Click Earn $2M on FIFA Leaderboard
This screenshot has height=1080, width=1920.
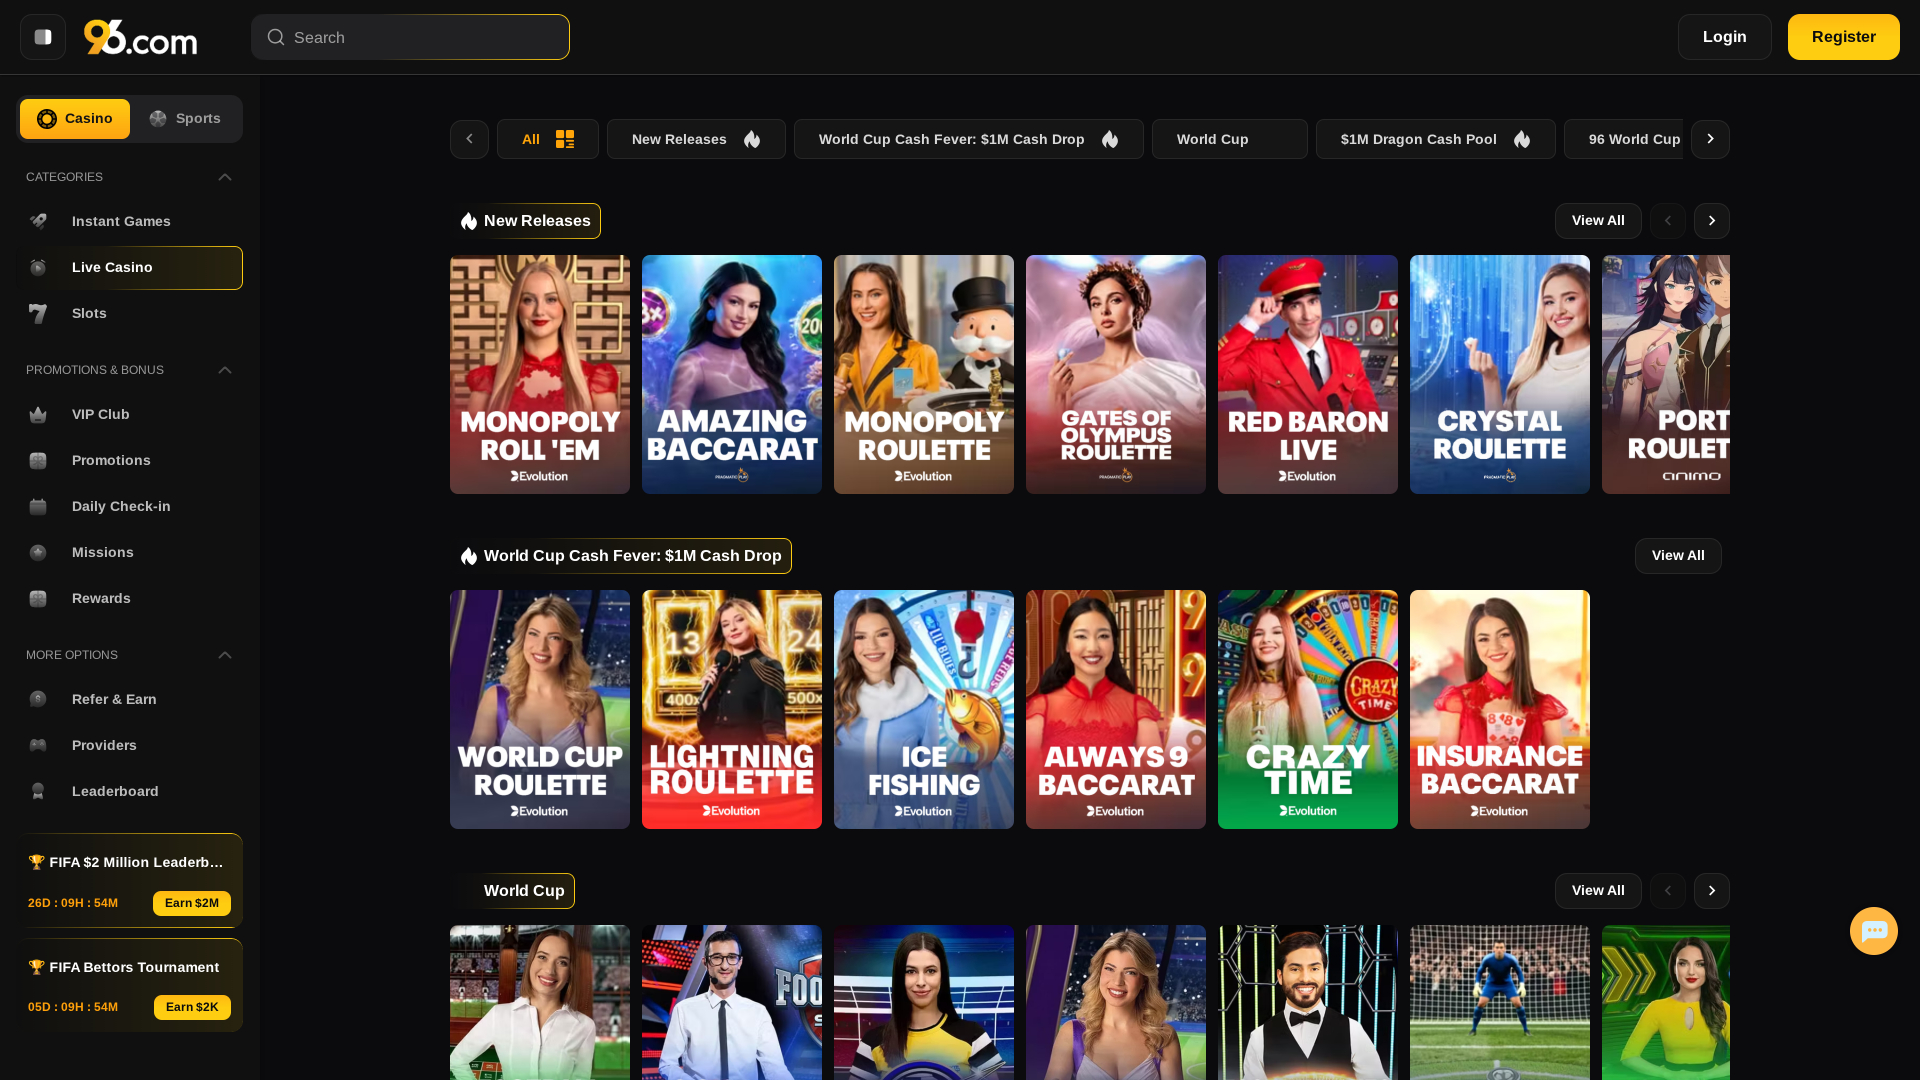click(192, 903)
